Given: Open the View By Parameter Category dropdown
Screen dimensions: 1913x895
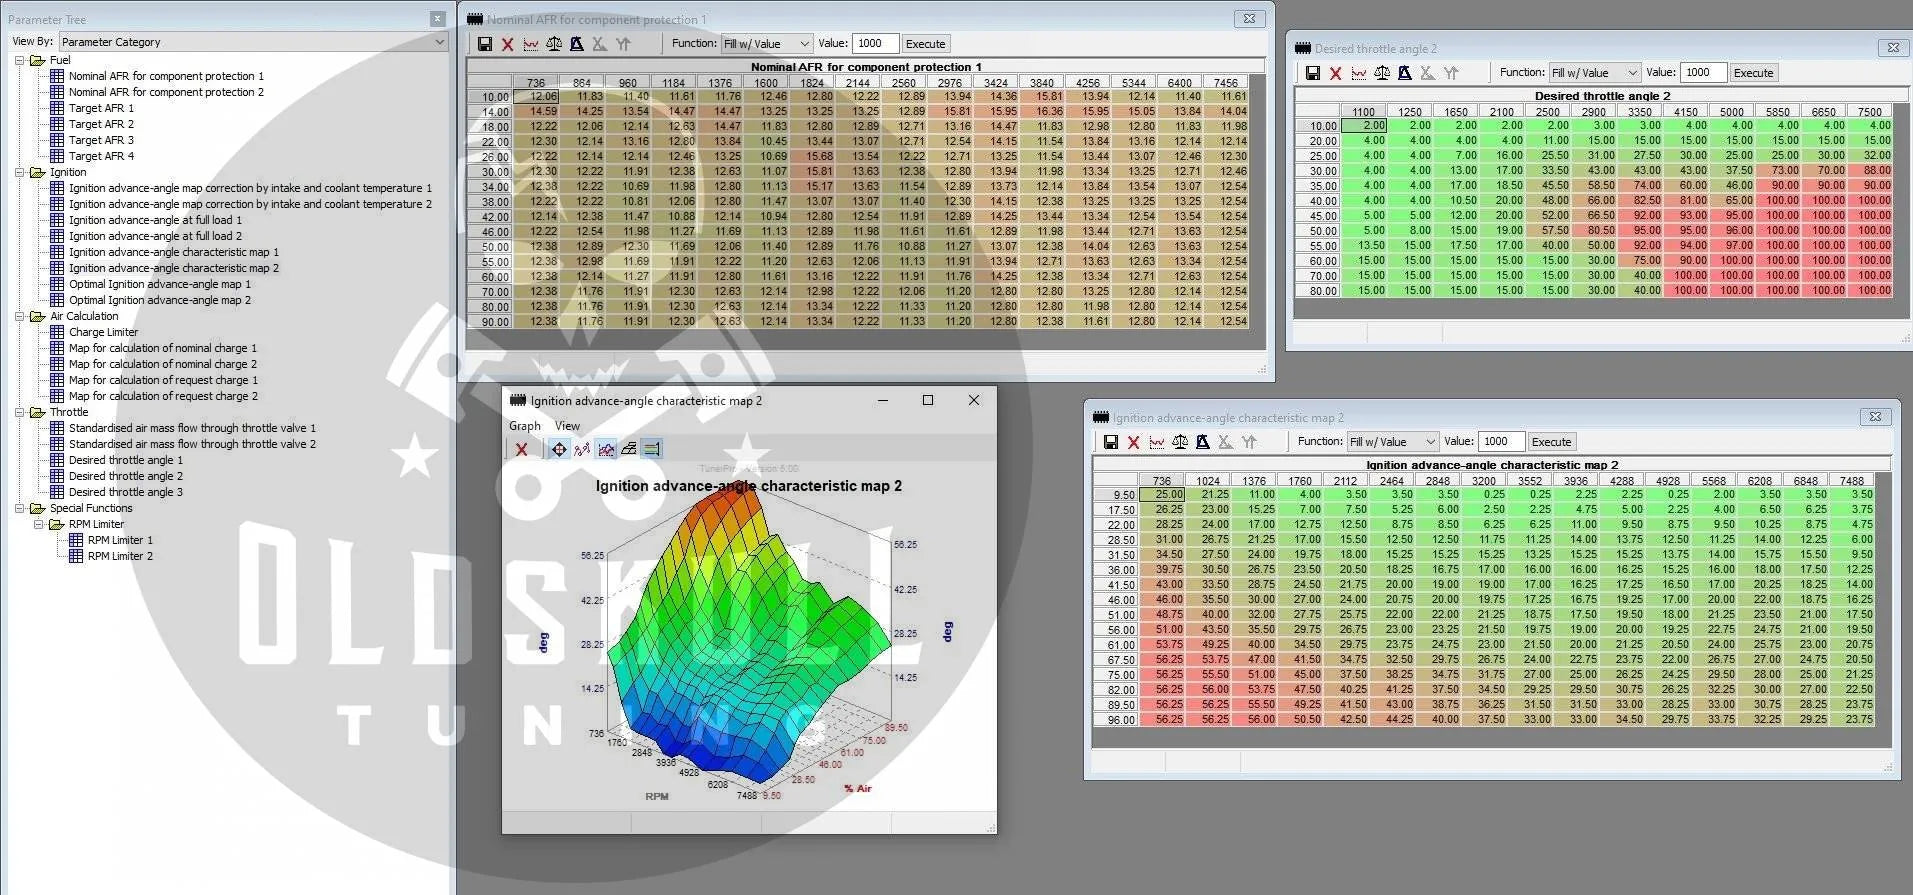Looking at the screenshot, I should point(252,42).
